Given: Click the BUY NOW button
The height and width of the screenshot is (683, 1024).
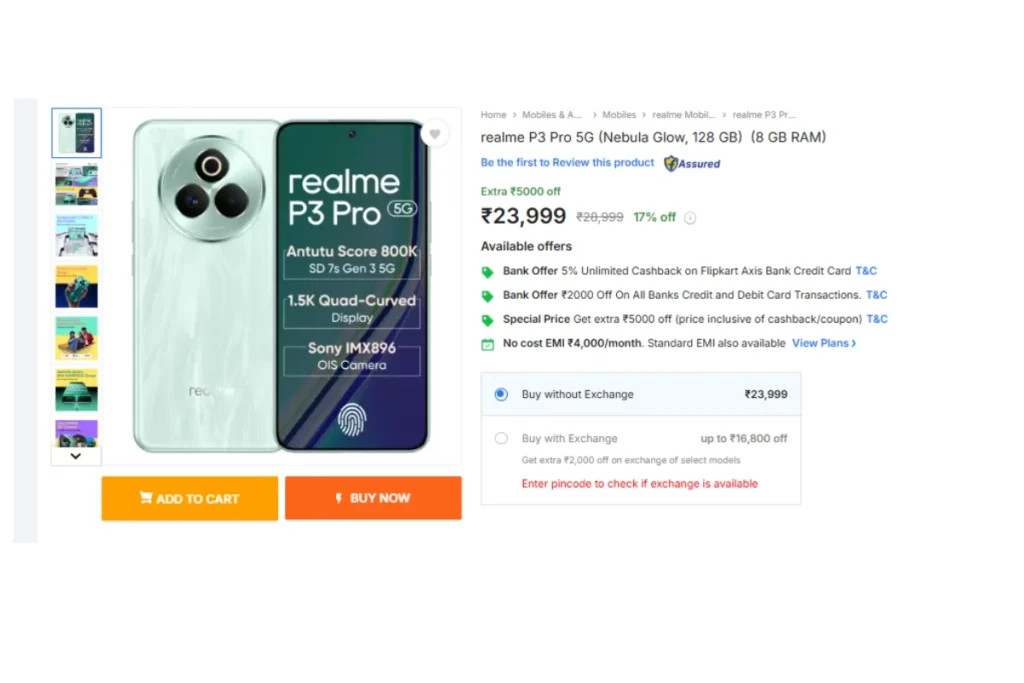Looking at the screenshot, I should tap(373, 498).
